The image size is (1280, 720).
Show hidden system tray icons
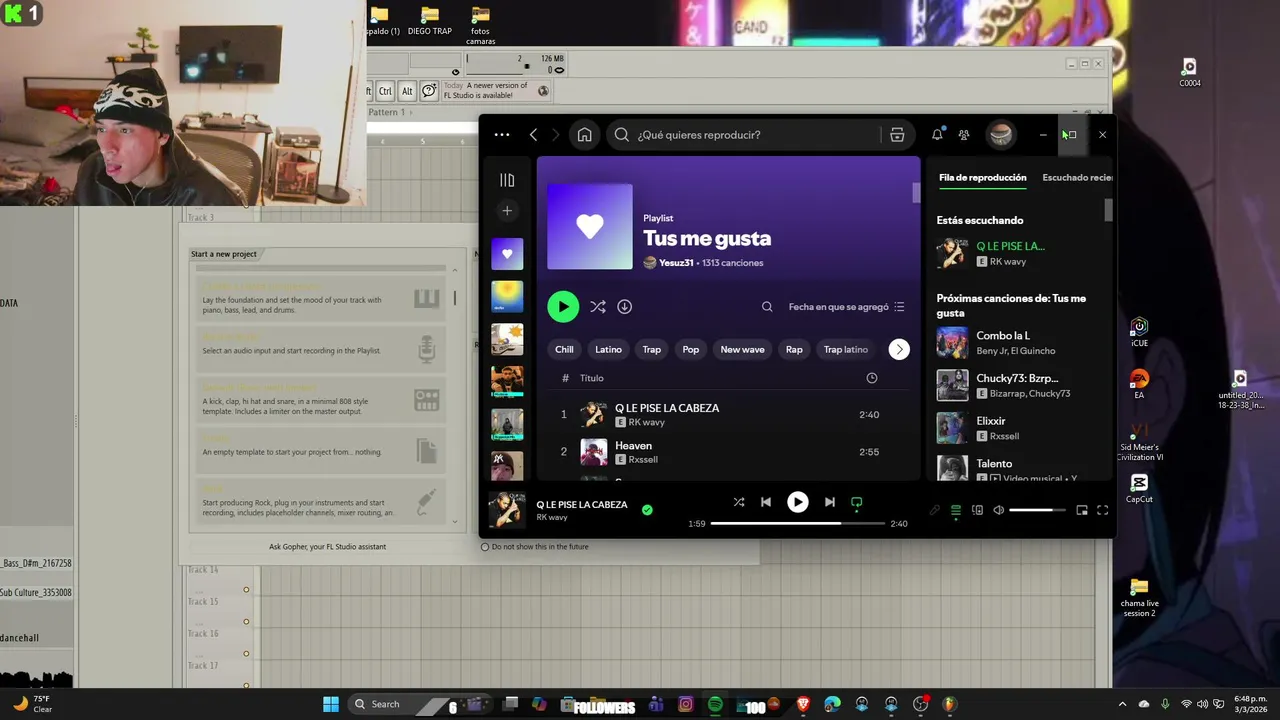pyautogui.click(x=1122, y=704)
